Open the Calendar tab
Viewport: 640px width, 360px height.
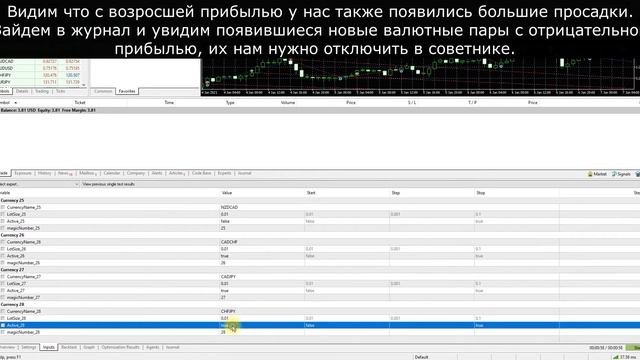[111, 173]
